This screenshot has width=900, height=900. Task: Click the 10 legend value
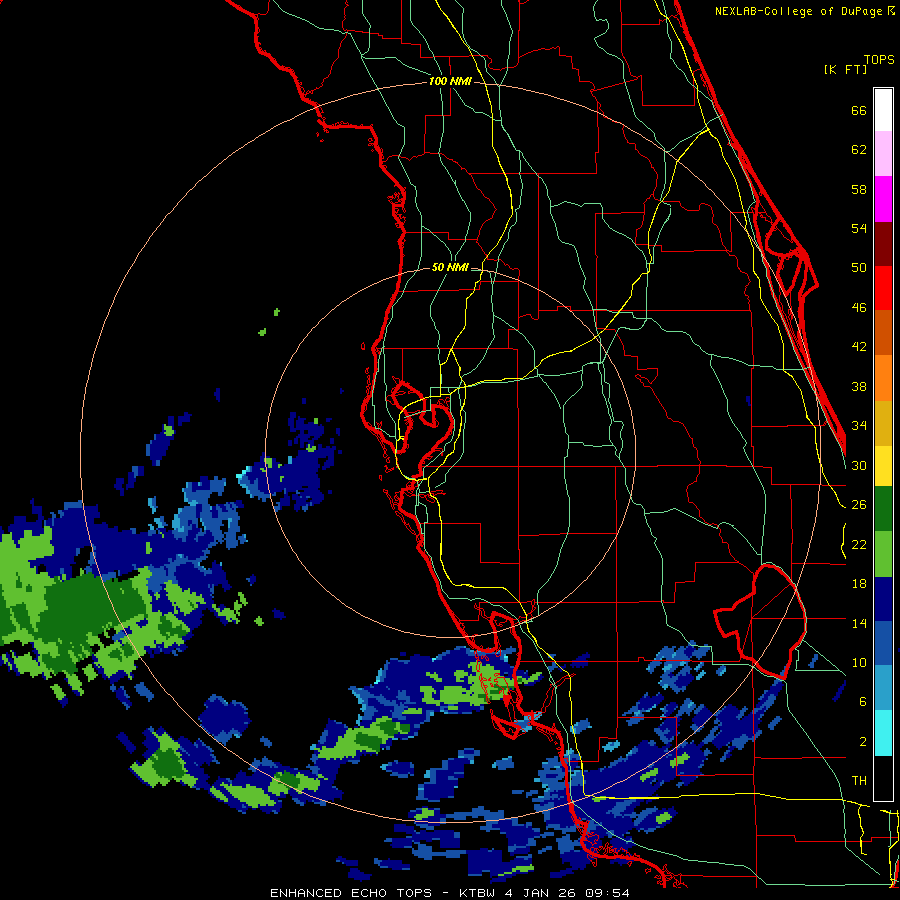(859, 662)
